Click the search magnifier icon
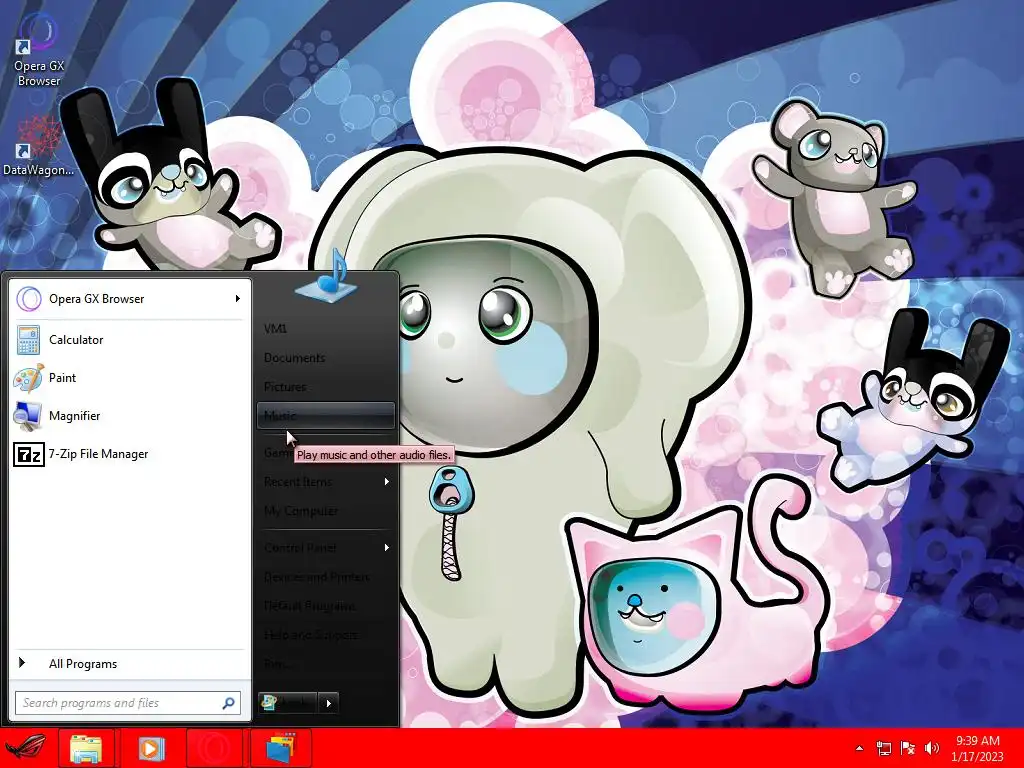Image resolution: width=1024 pixels, height=768 pixels. click(x=229, y=703)
